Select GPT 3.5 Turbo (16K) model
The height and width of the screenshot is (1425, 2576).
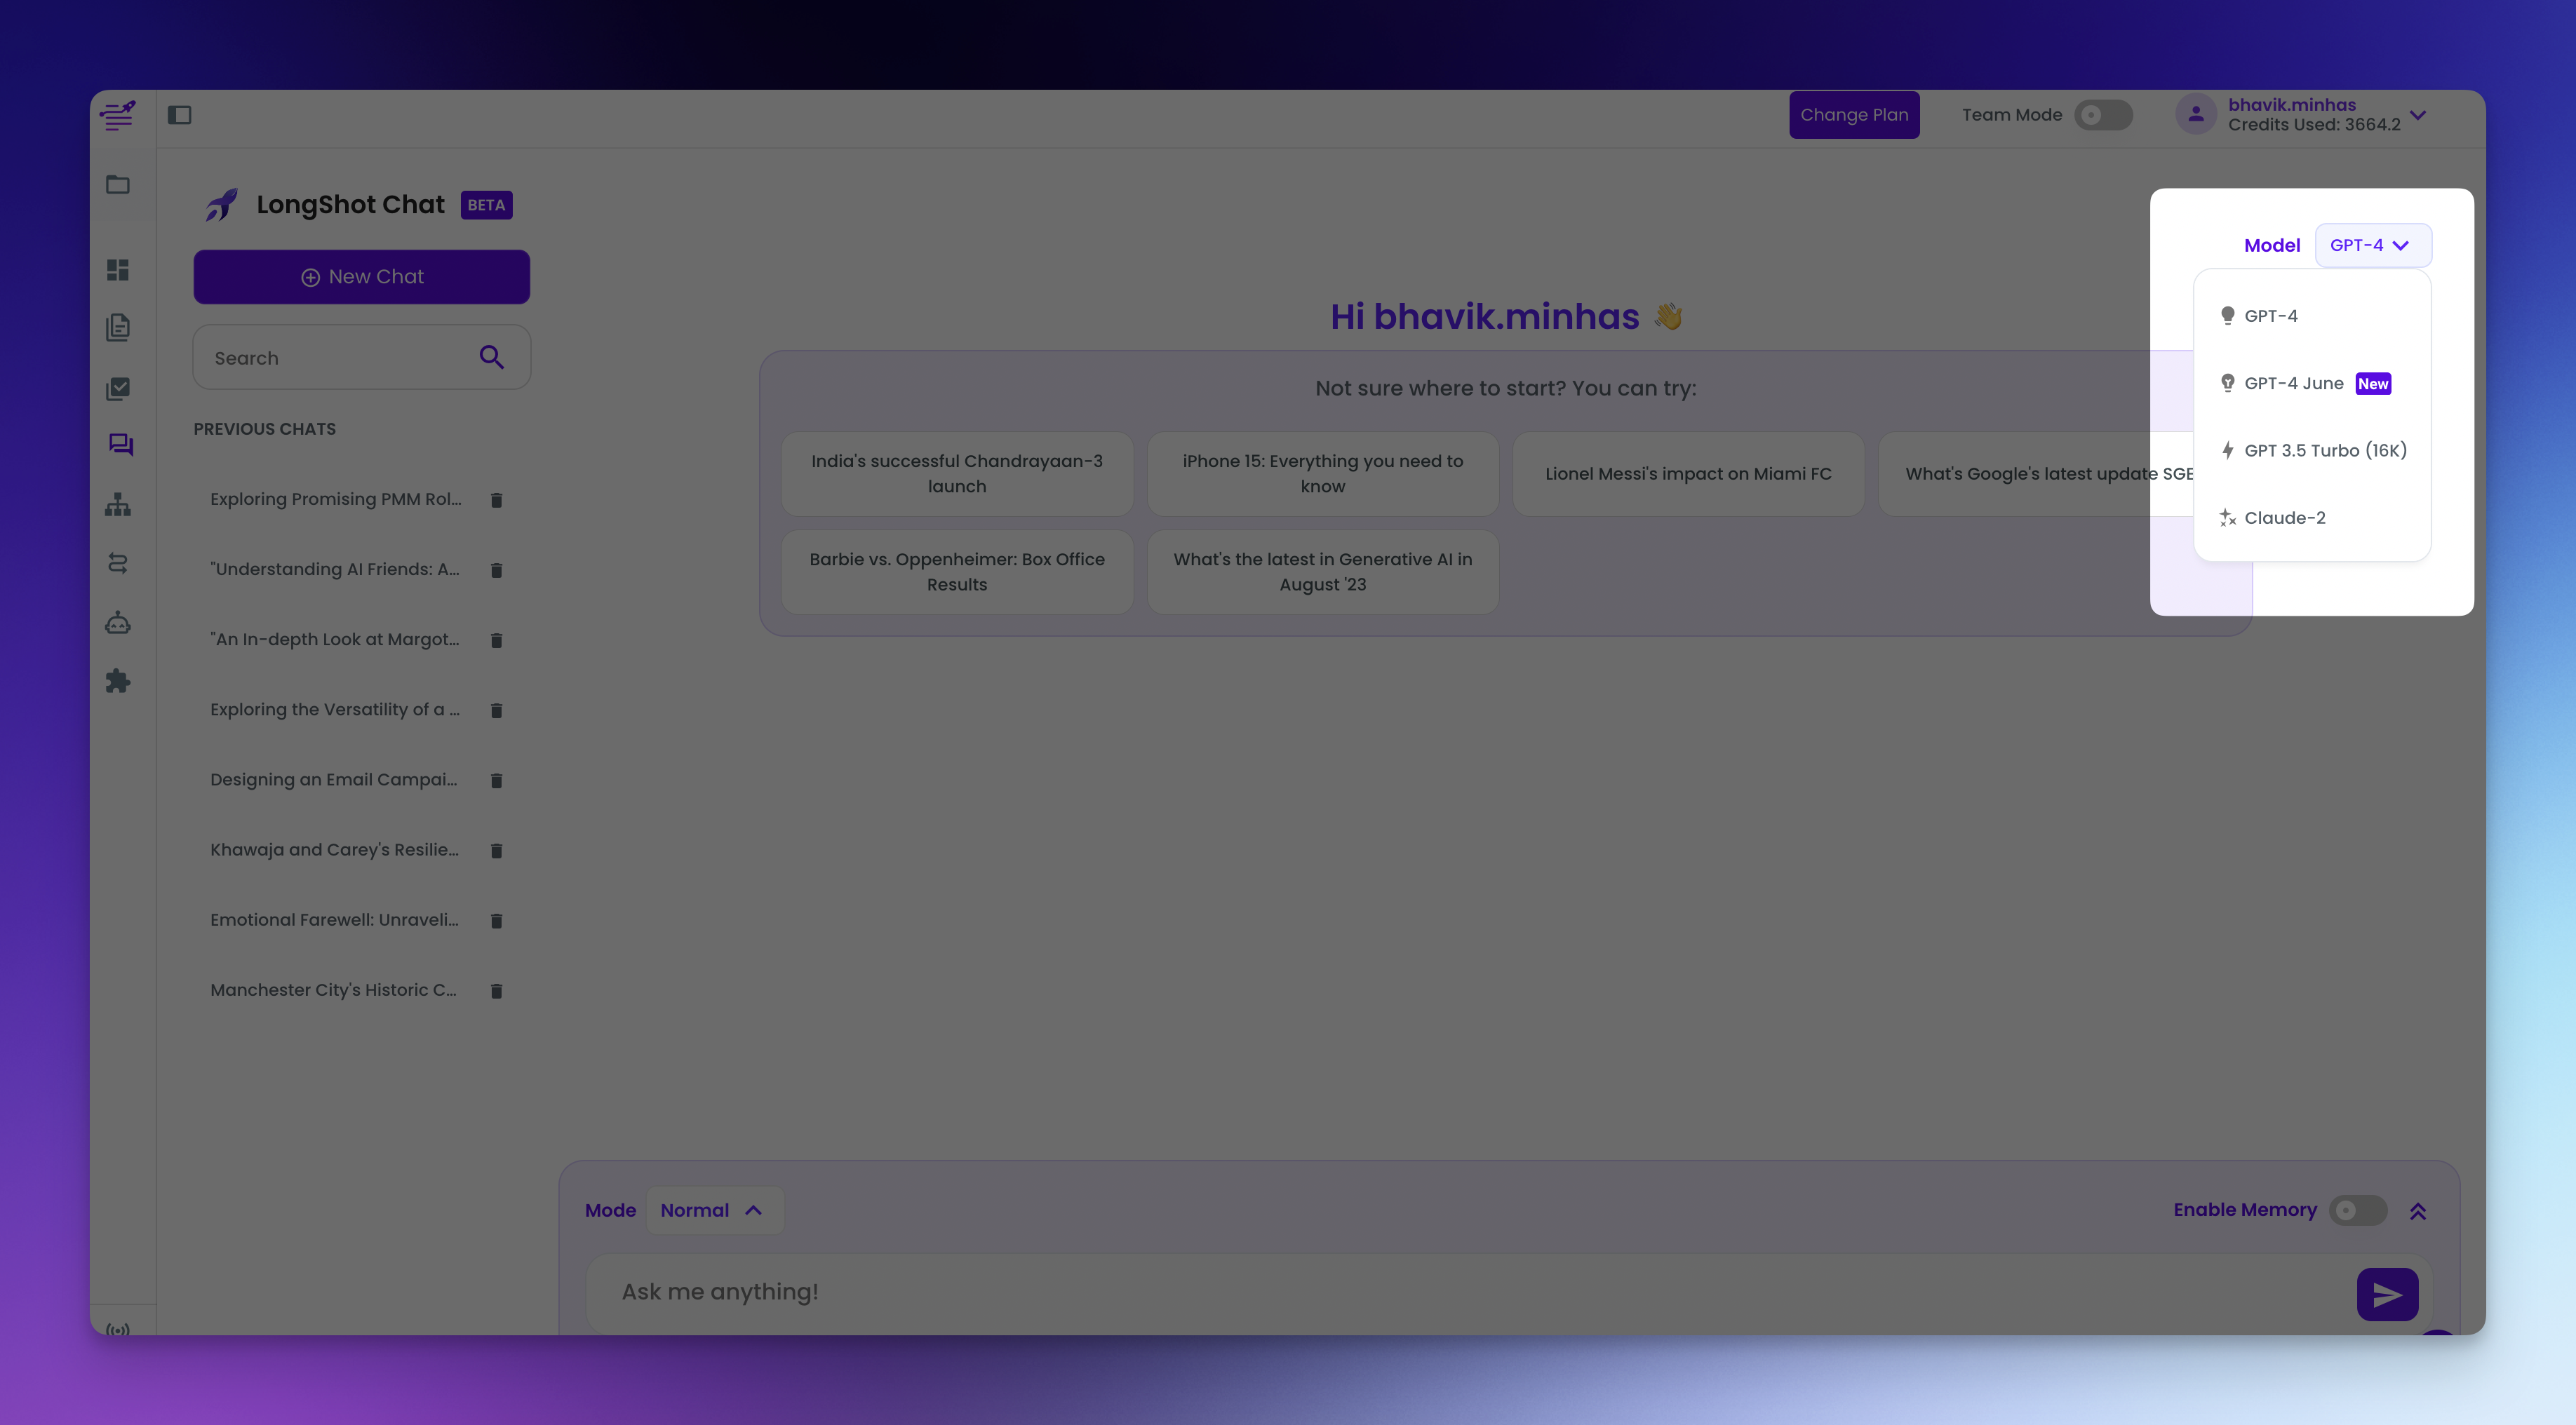tap(2312, 450)
